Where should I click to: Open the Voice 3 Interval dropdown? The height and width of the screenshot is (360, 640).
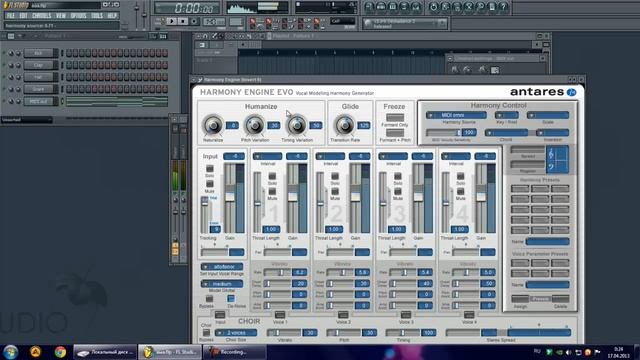(x=393, y=156)
